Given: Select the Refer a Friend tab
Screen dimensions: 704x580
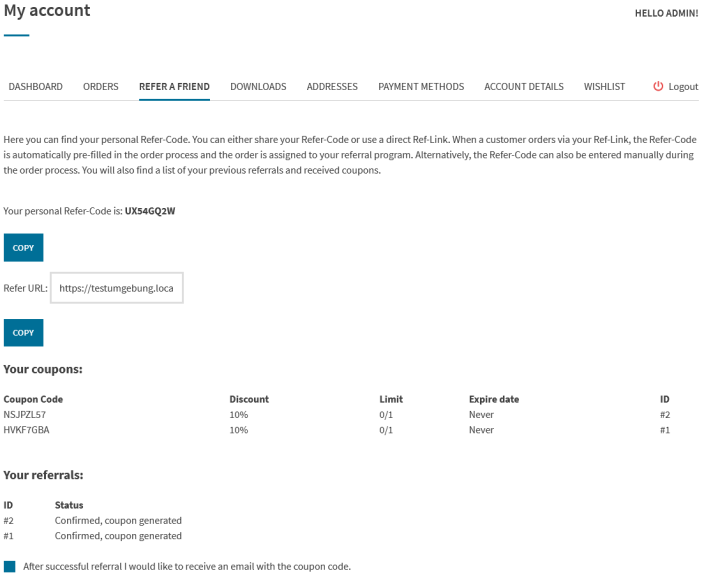Looking at the screenshot, I should 174,87.
